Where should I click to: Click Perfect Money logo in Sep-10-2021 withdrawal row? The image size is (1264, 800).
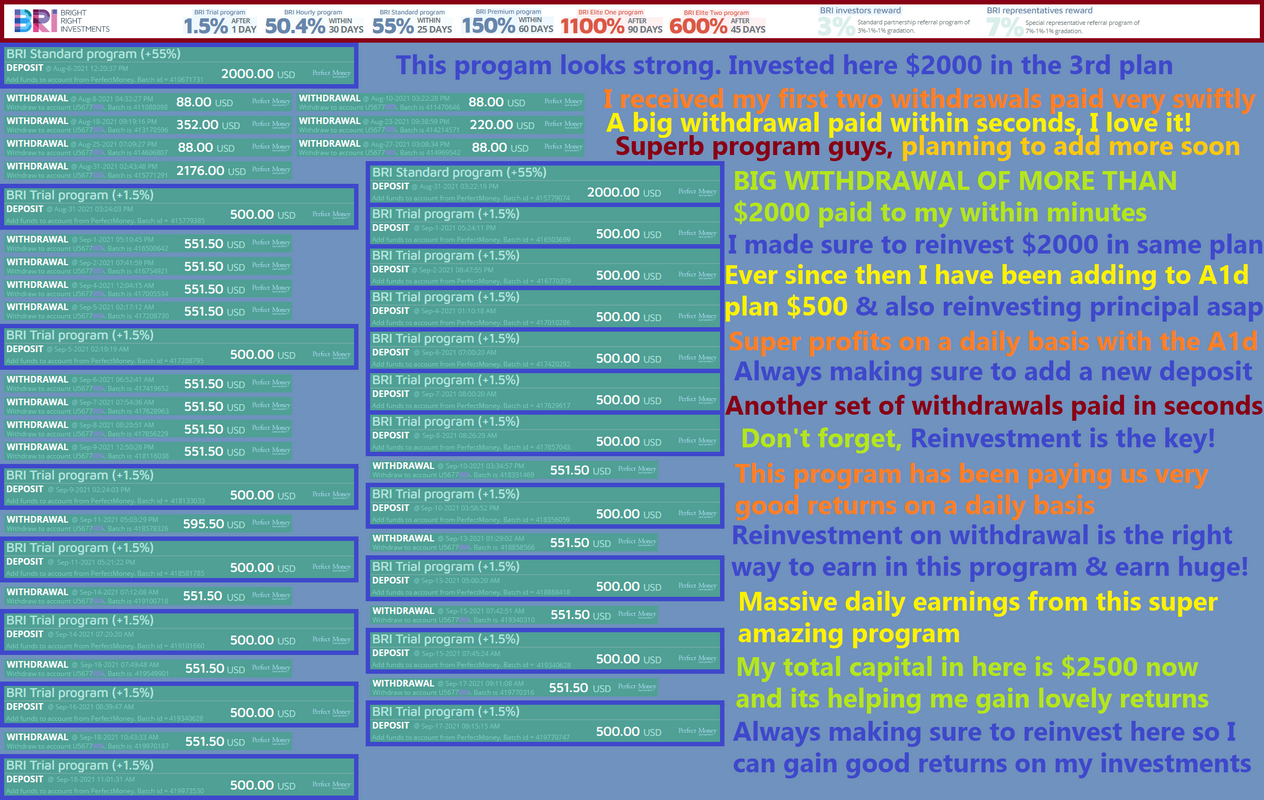636,469
